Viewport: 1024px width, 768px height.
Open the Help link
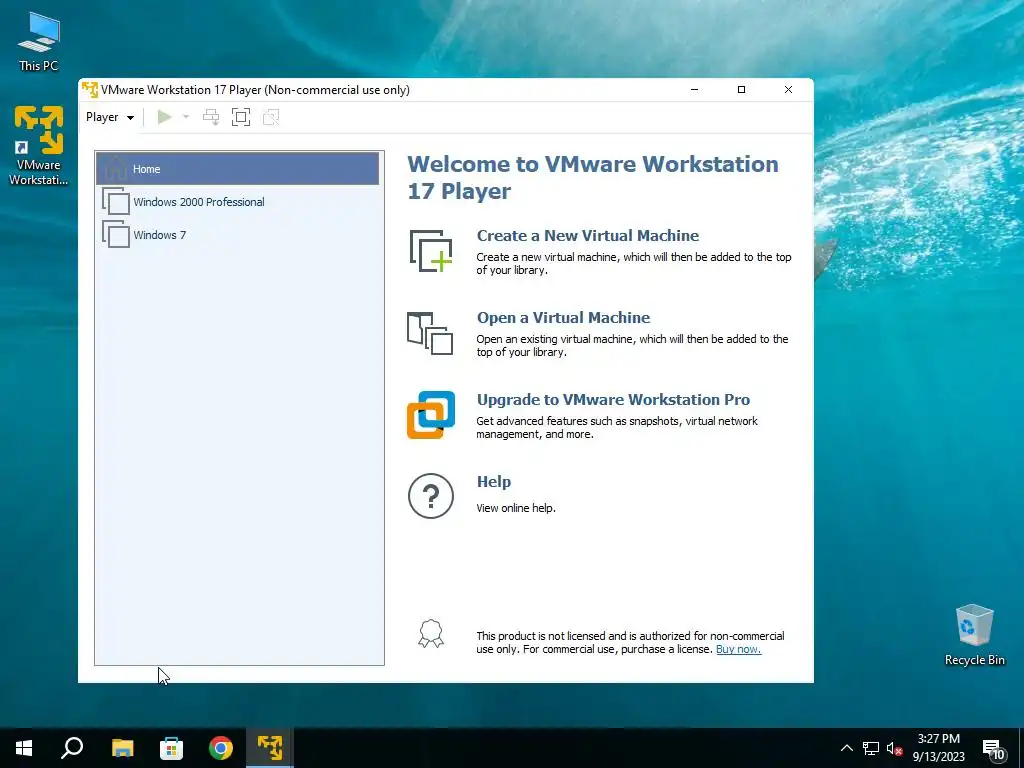494,482
